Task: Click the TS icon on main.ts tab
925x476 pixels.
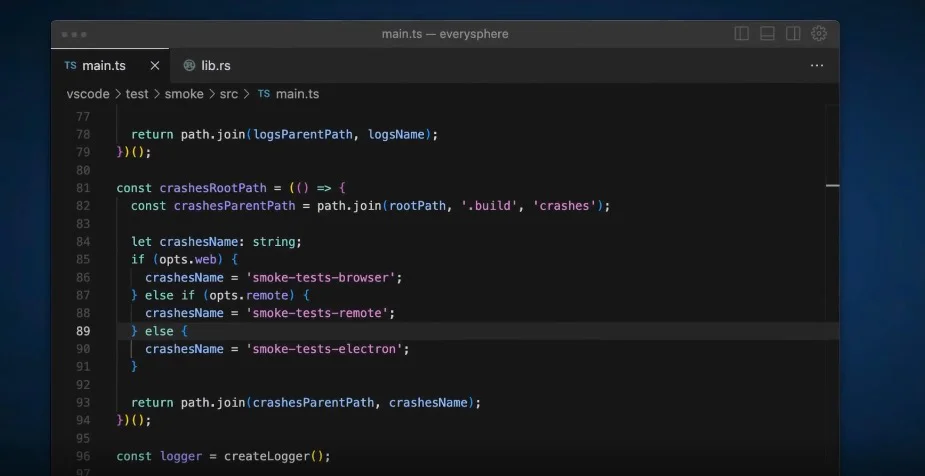Action: (x=70, y=65)
